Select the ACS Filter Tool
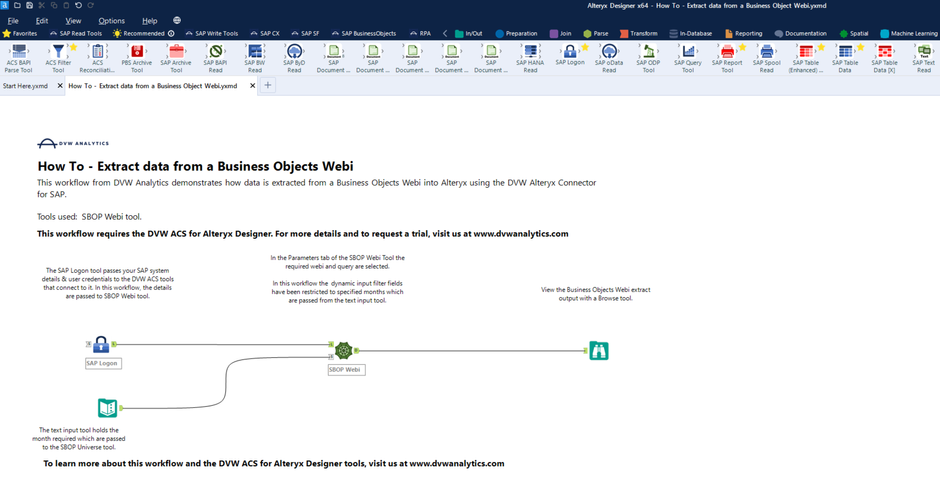The image size is (940, 482). tap(58, 58)
